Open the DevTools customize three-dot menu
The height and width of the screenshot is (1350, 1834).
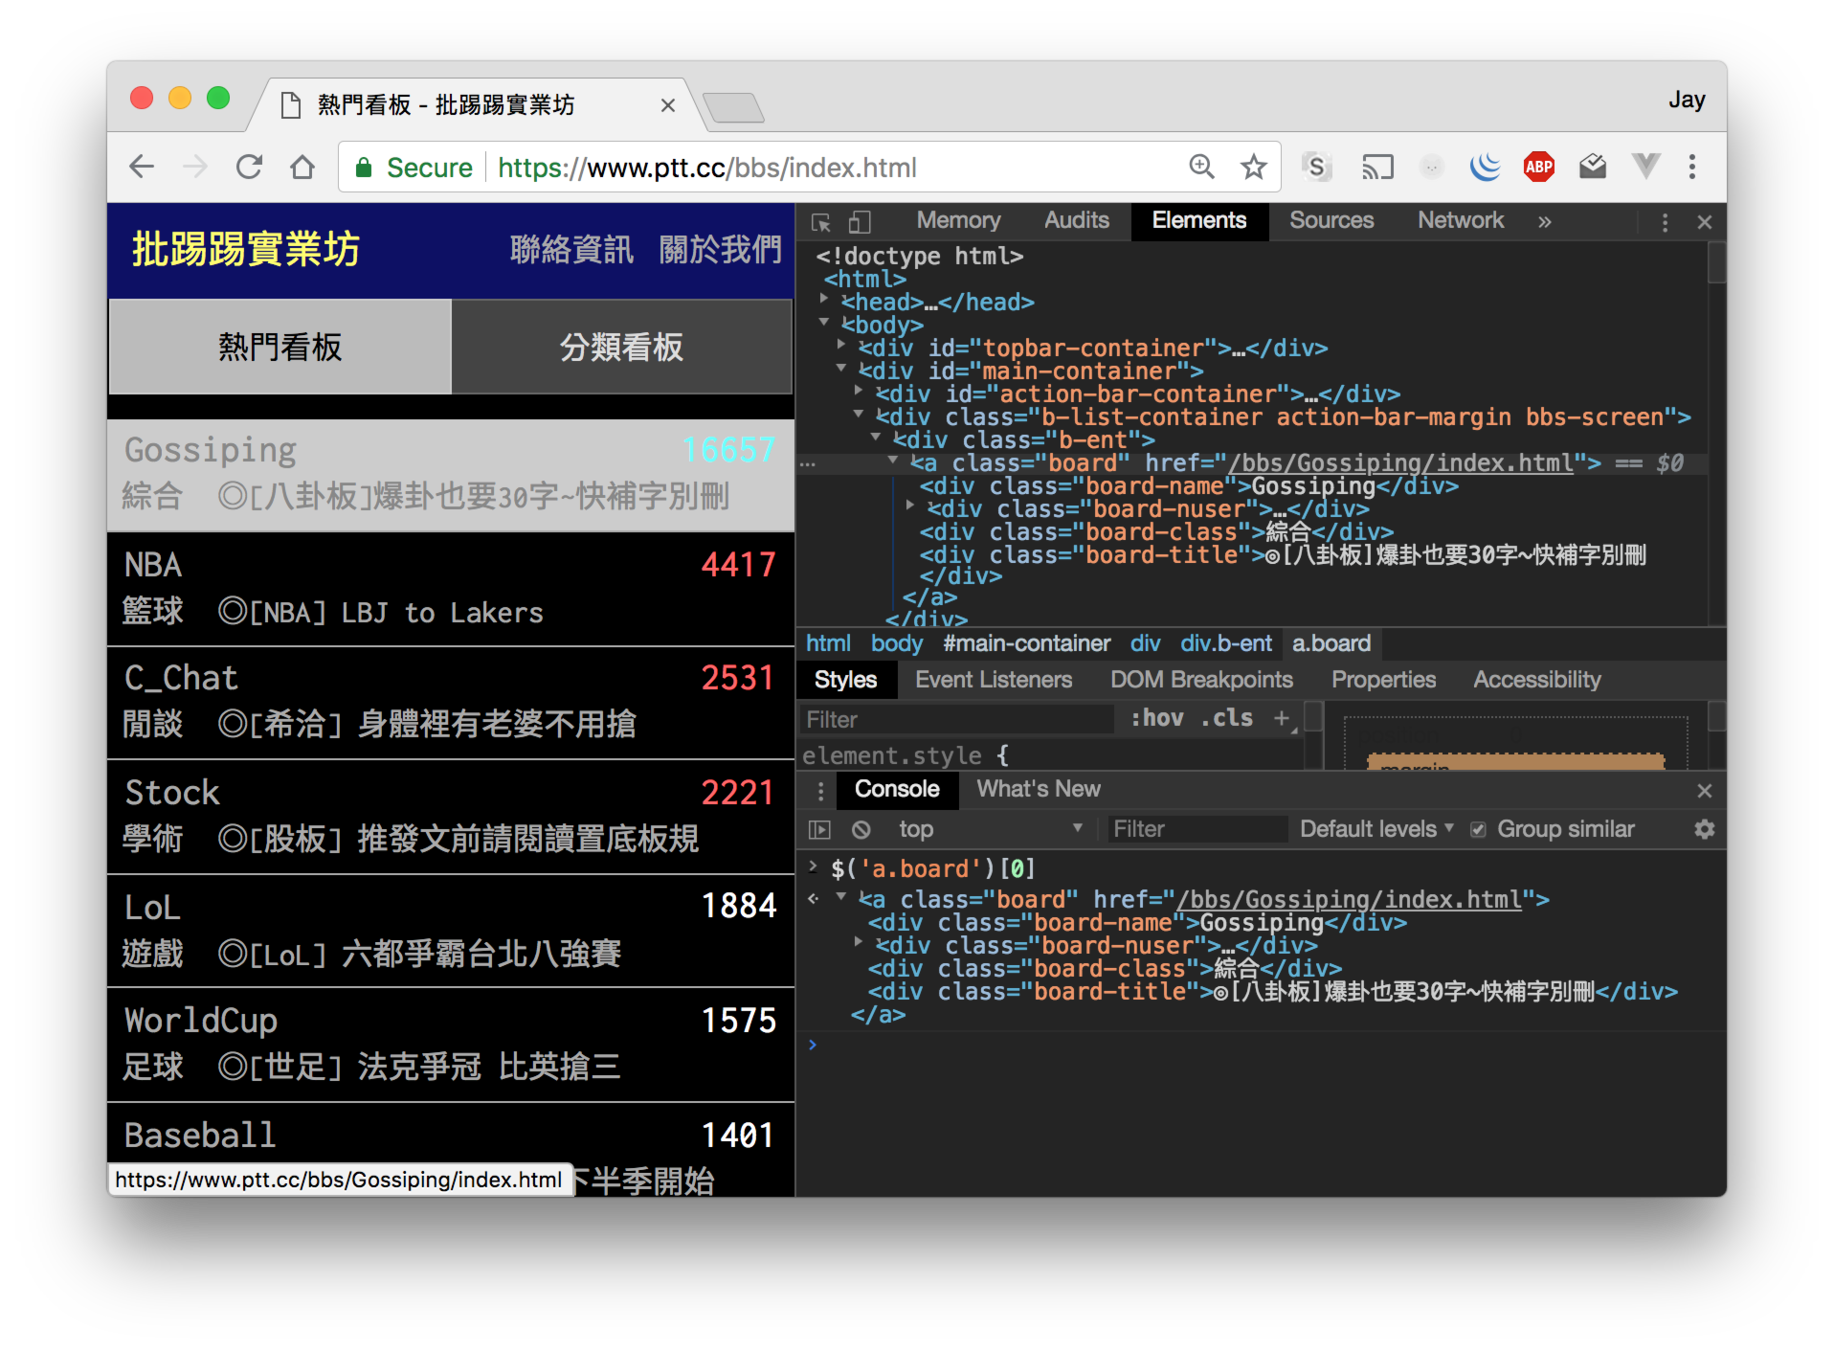(x=1665, y=222)
